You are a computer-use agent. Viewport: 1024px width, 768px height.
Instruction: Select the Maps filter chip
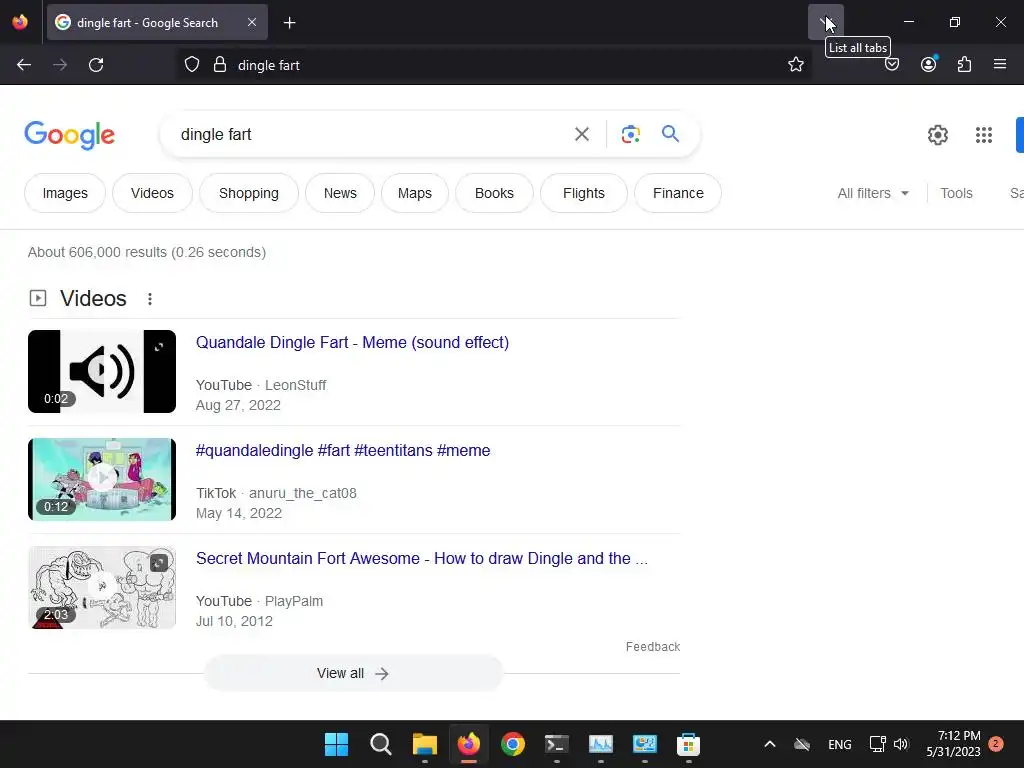pyautogui.click(x=415, y=193)
